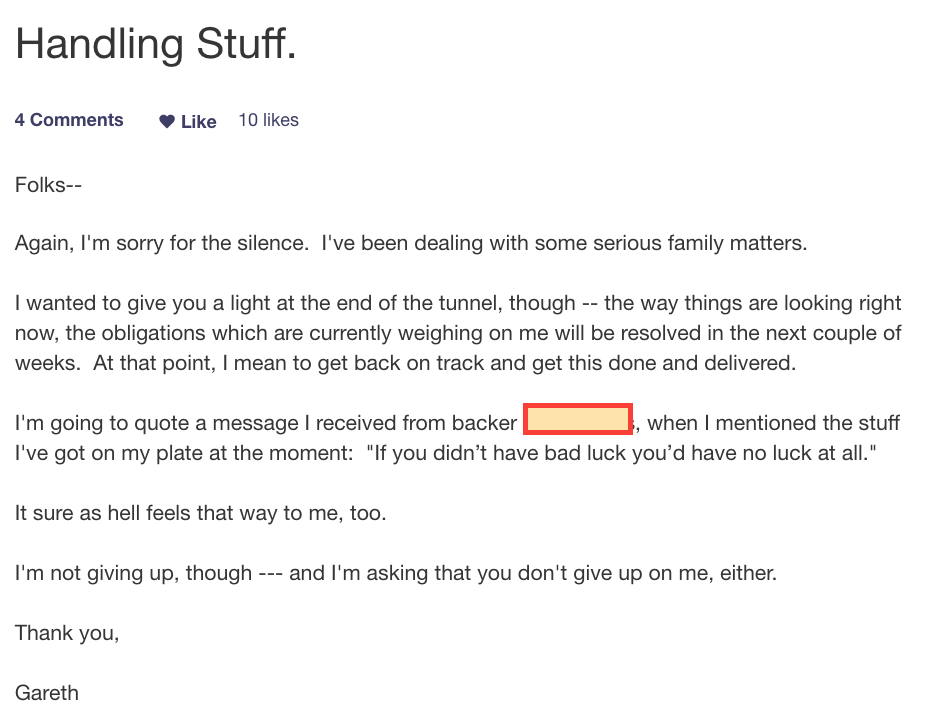Click the words don't give up on me, either
The image size is (932, 710).
coord(647,573)
